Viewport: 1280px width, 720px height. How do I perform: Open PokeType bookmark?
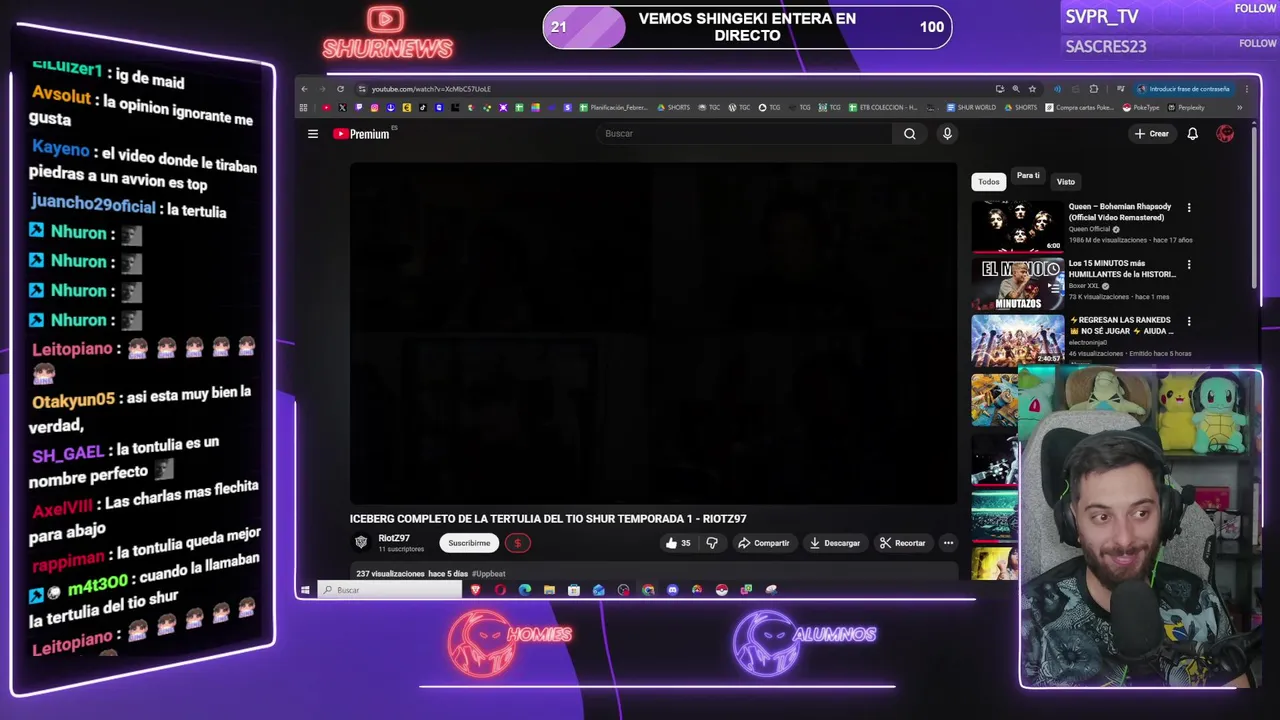(1141, 108)
